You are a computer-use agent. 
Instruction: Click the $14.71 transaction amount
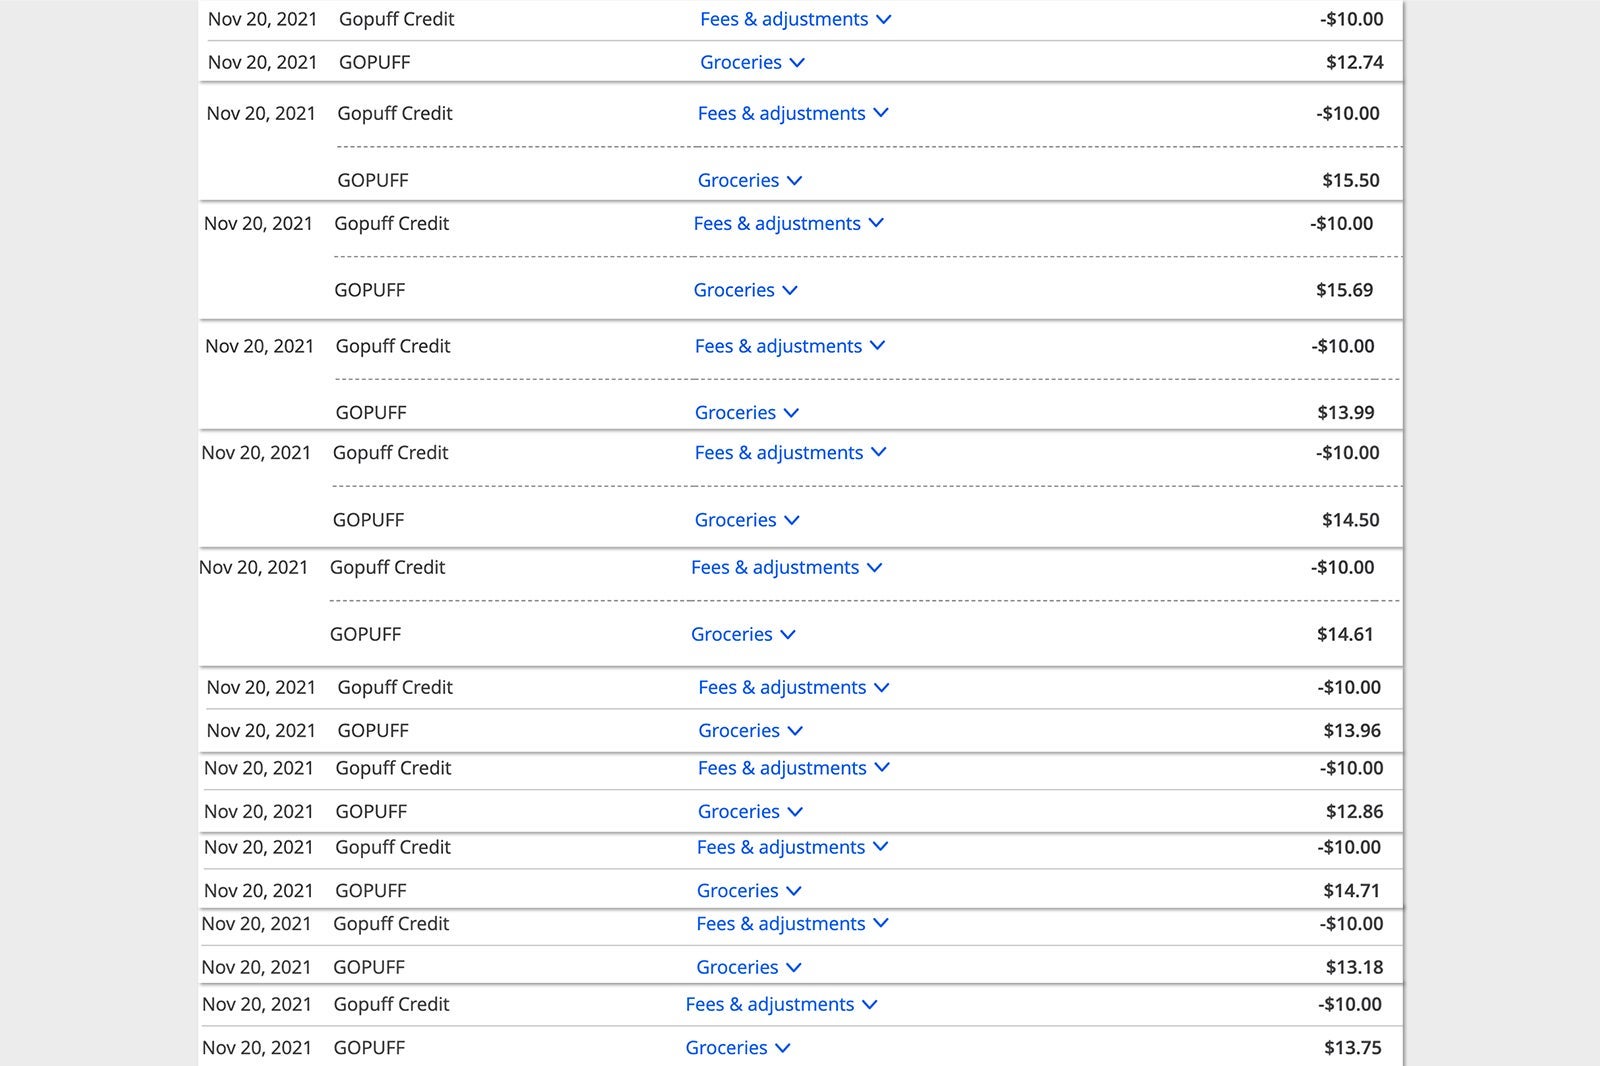pyautogui.click(x=1352, y=890)
